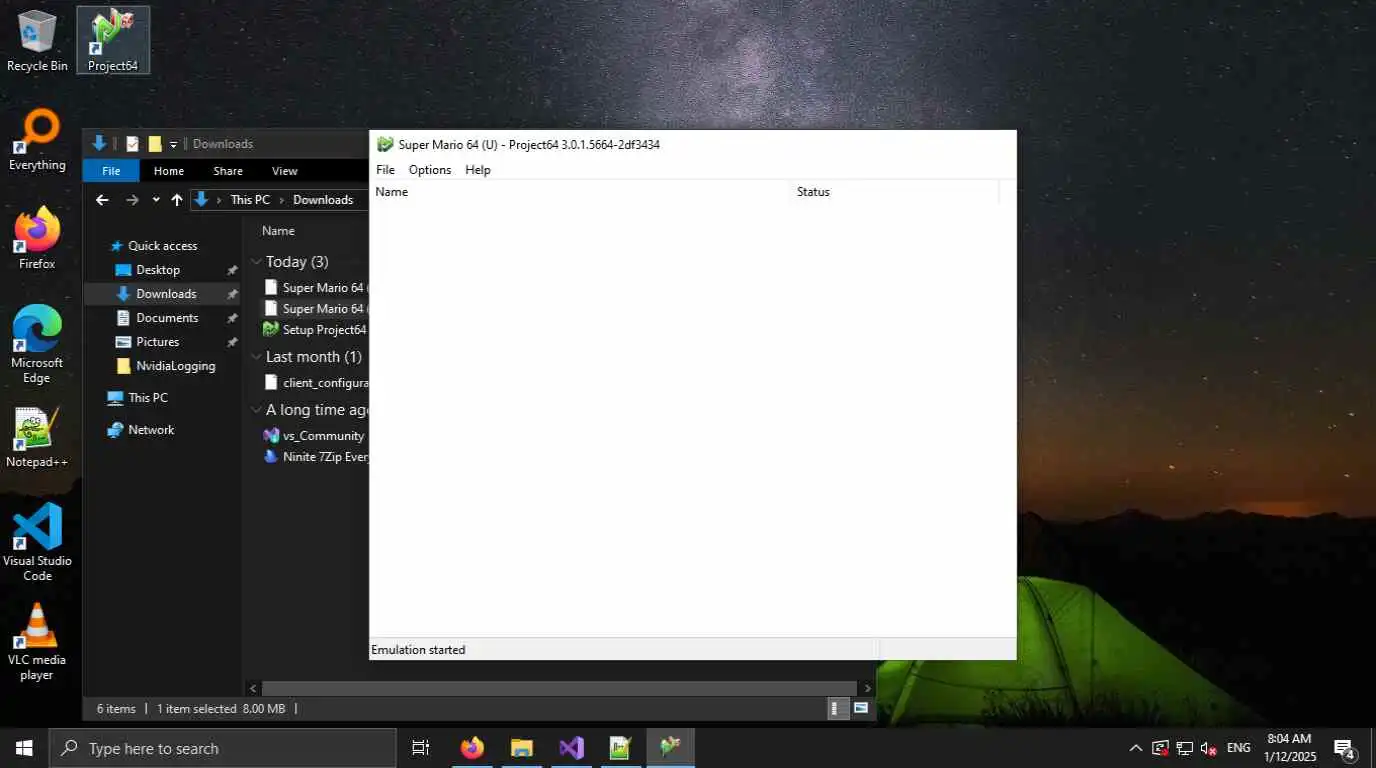
Task: Open Task View from taskbar
Action: click(421, 748)
